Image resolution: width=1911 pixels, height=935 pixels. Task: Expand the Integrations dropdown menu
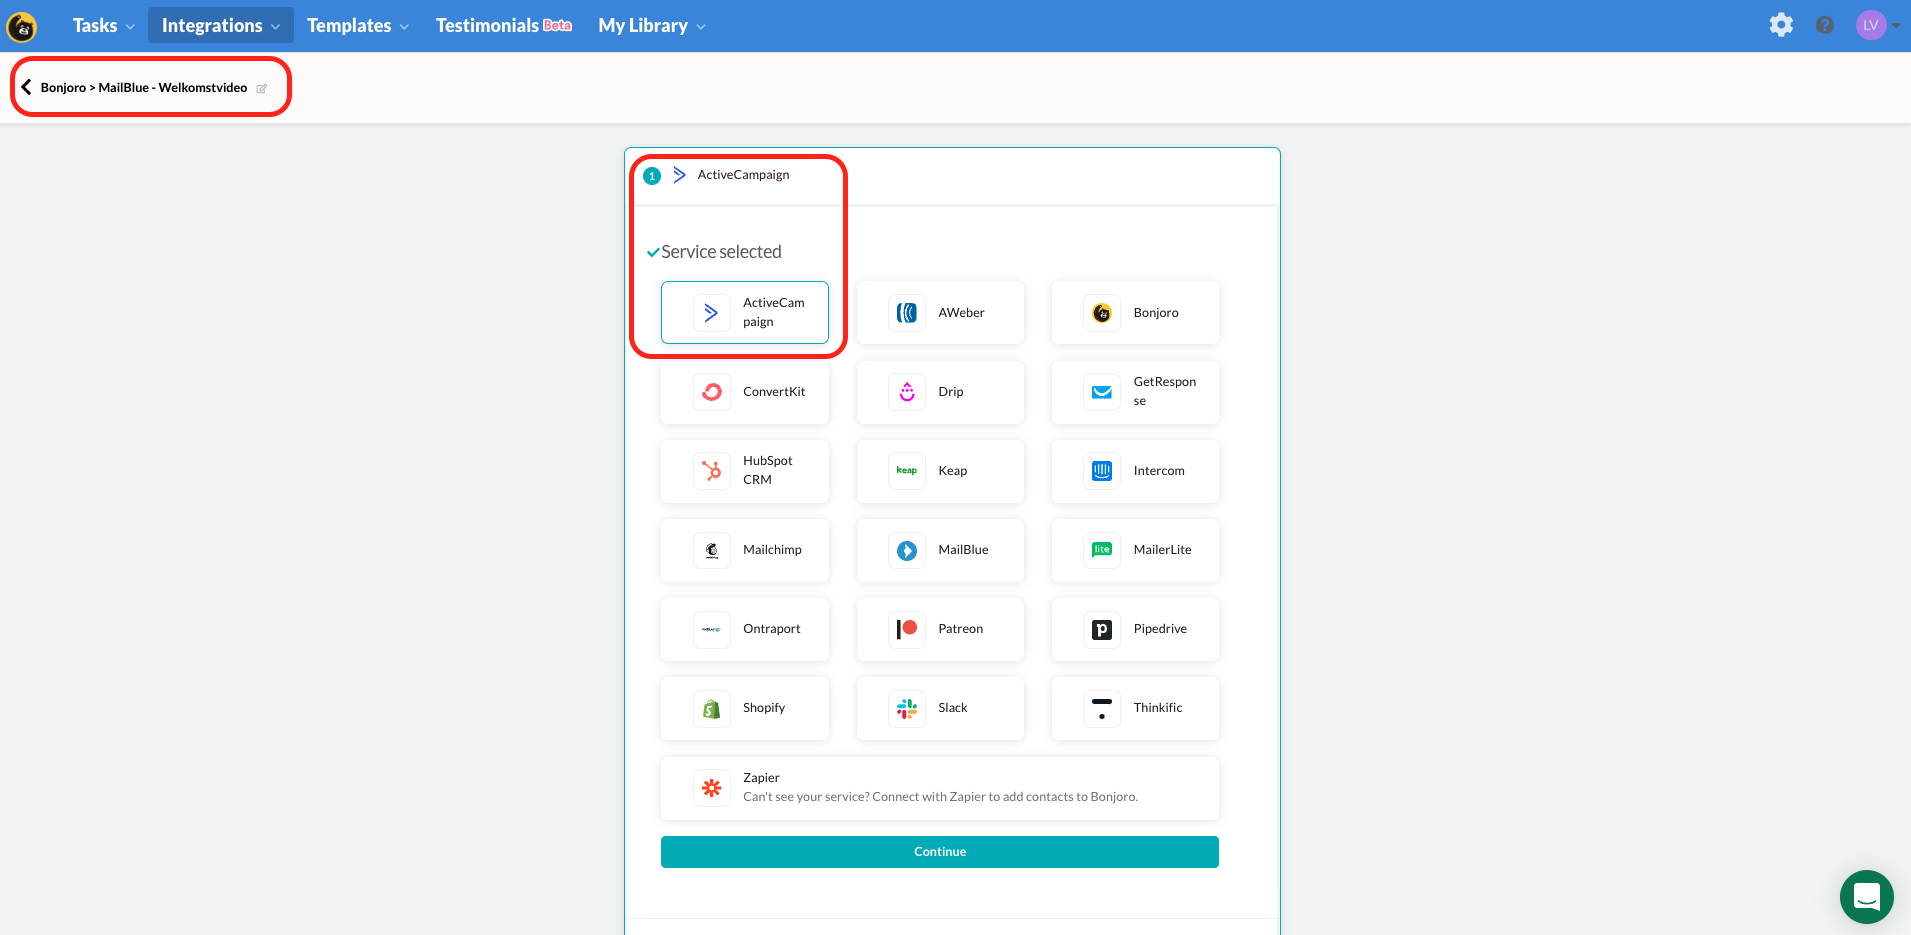pos(221,25)
